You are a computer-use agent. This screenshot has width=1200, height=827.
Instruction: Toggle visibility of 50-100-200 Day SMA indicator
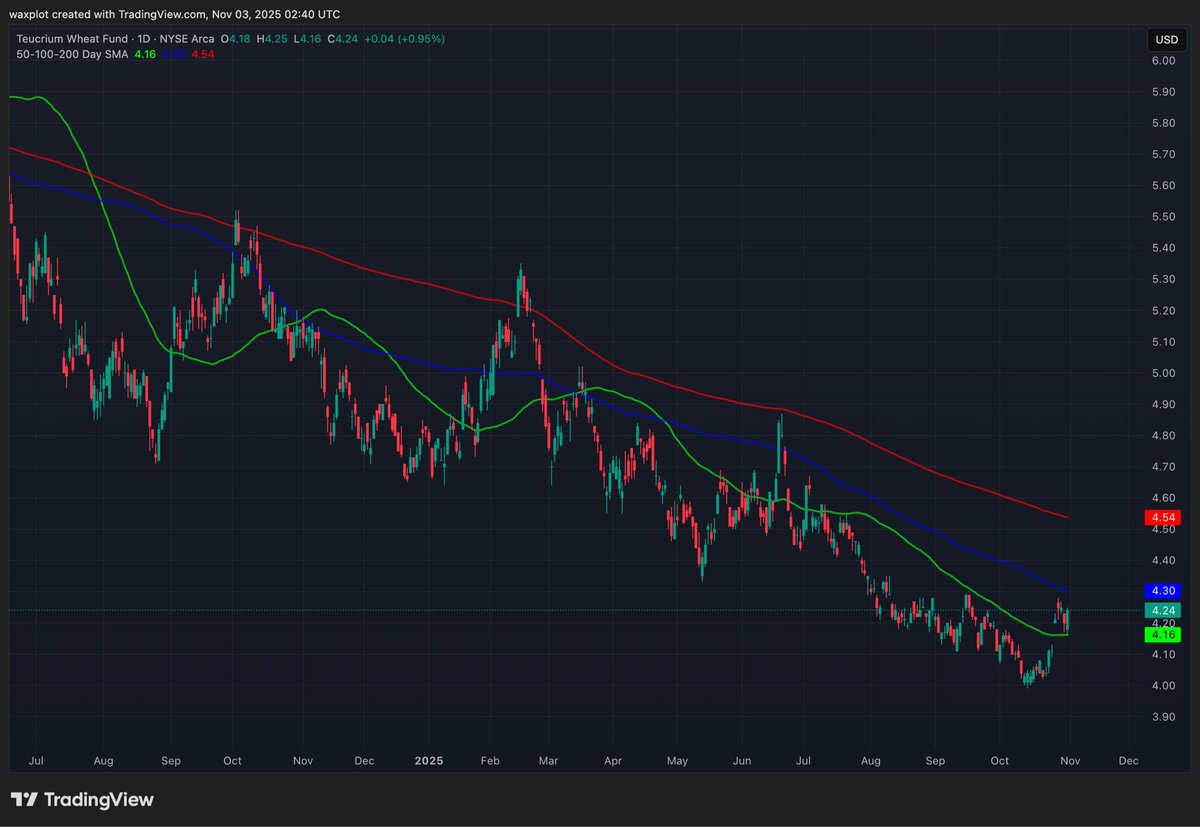[70, 55]
